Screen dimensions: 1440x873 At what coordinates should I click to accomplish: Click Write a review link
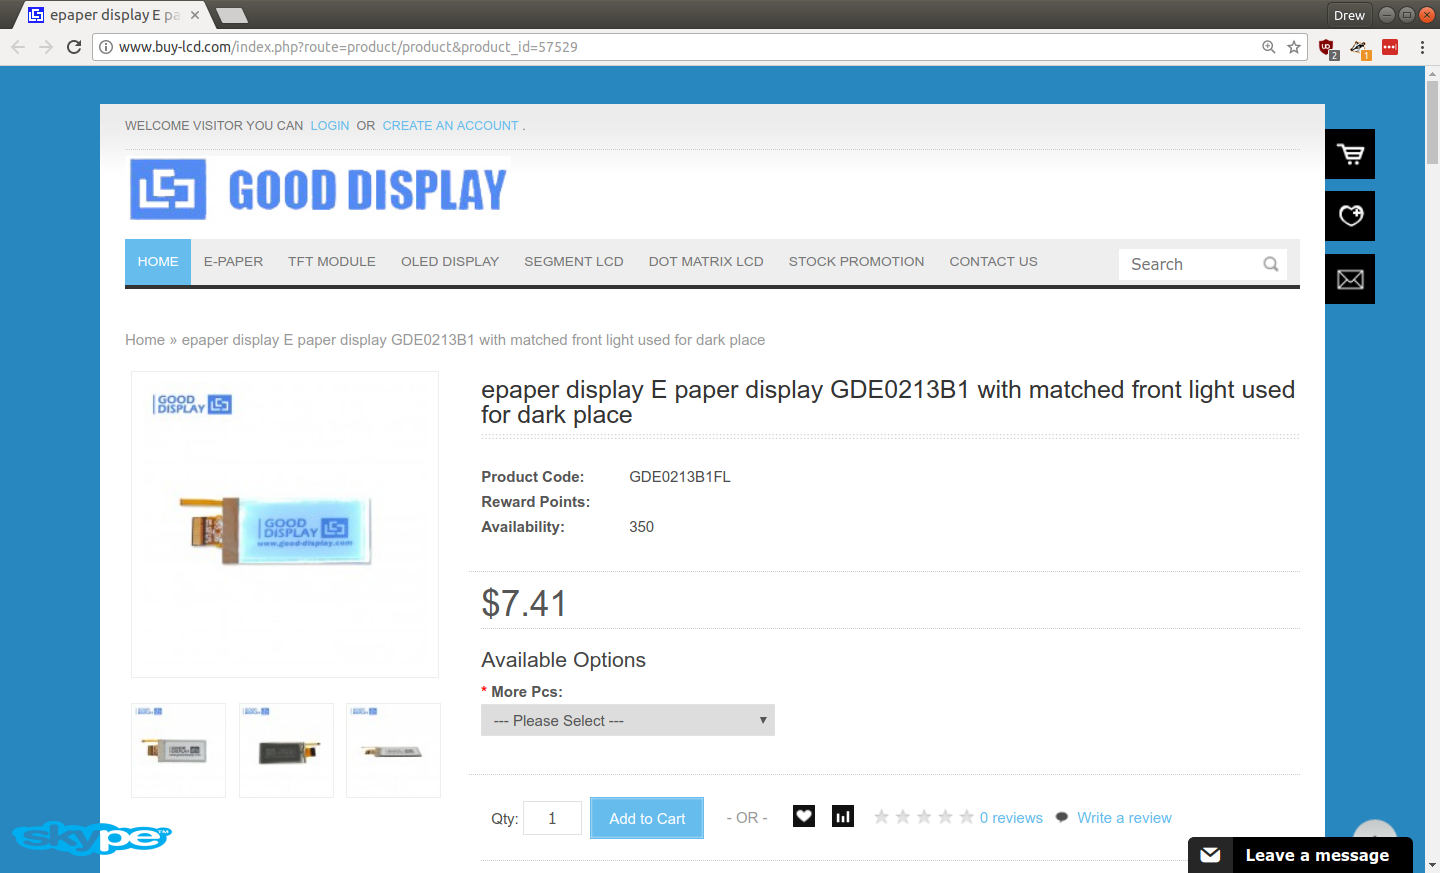coord(1124,818)
